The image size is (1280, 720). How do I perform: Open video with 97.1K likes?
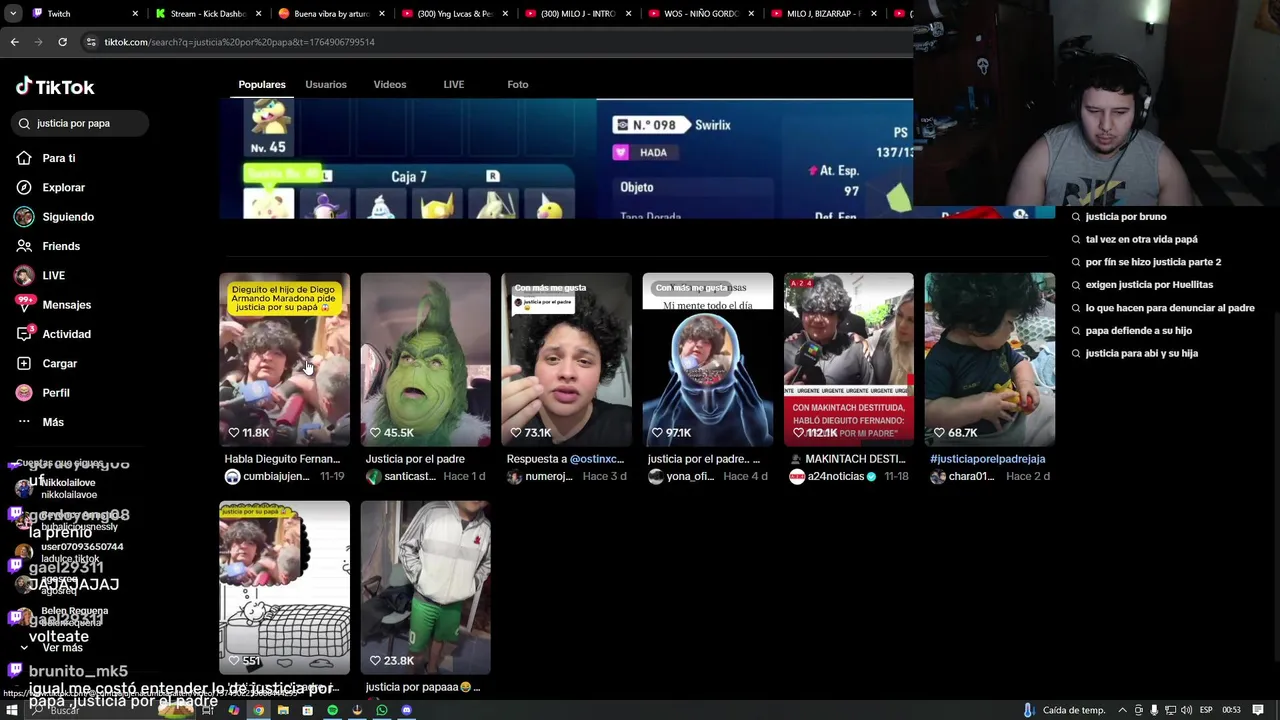pyautogui.click(x=707, y=359)
